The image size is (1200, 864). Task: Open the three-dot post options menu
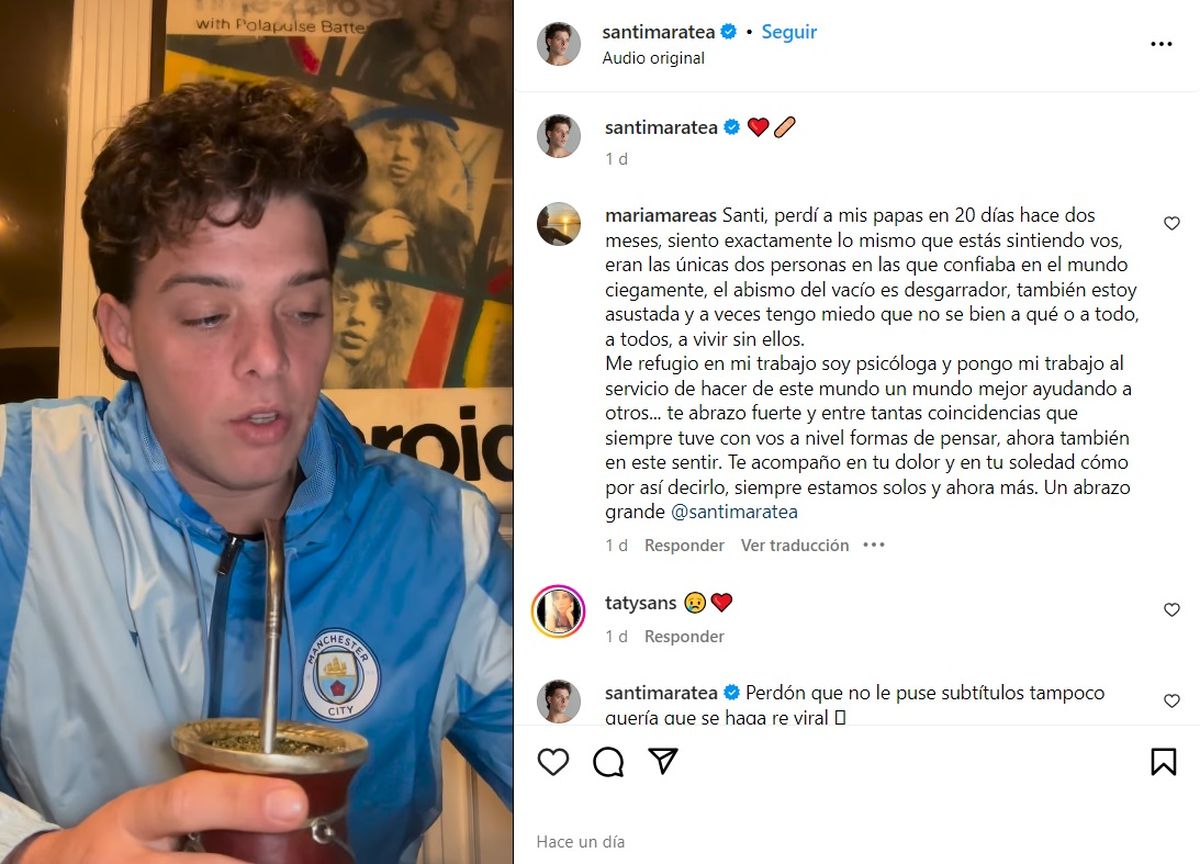coord(1161,44)
